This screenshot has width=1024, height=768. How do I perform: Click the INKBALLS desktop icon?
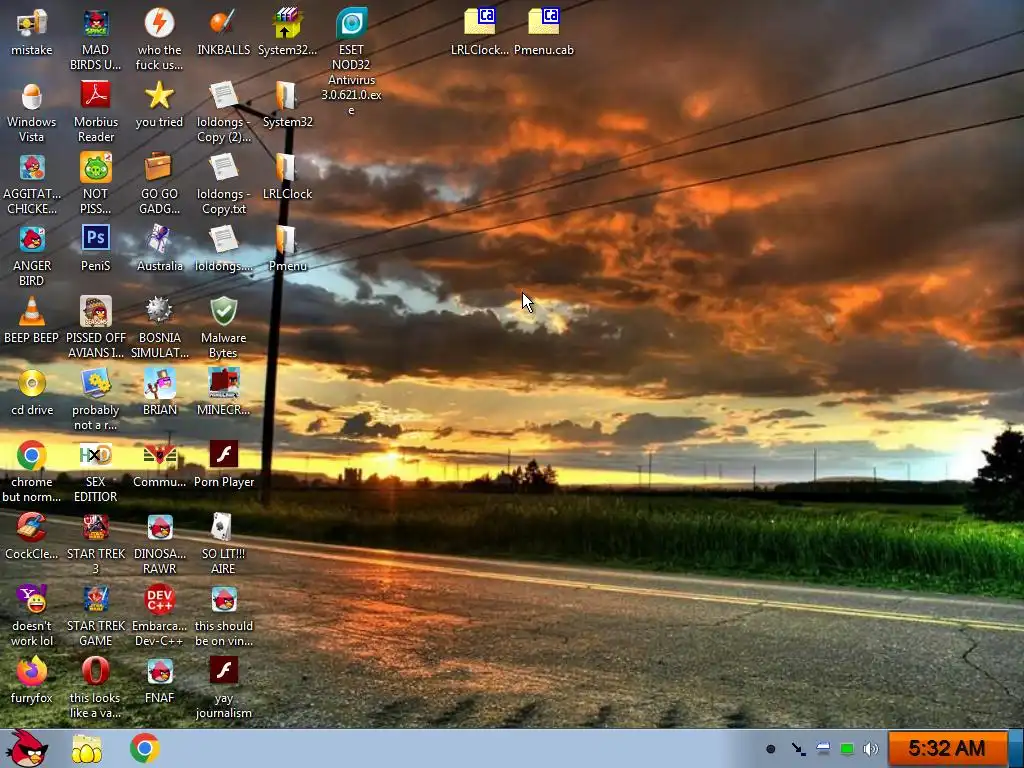point(223,24)
